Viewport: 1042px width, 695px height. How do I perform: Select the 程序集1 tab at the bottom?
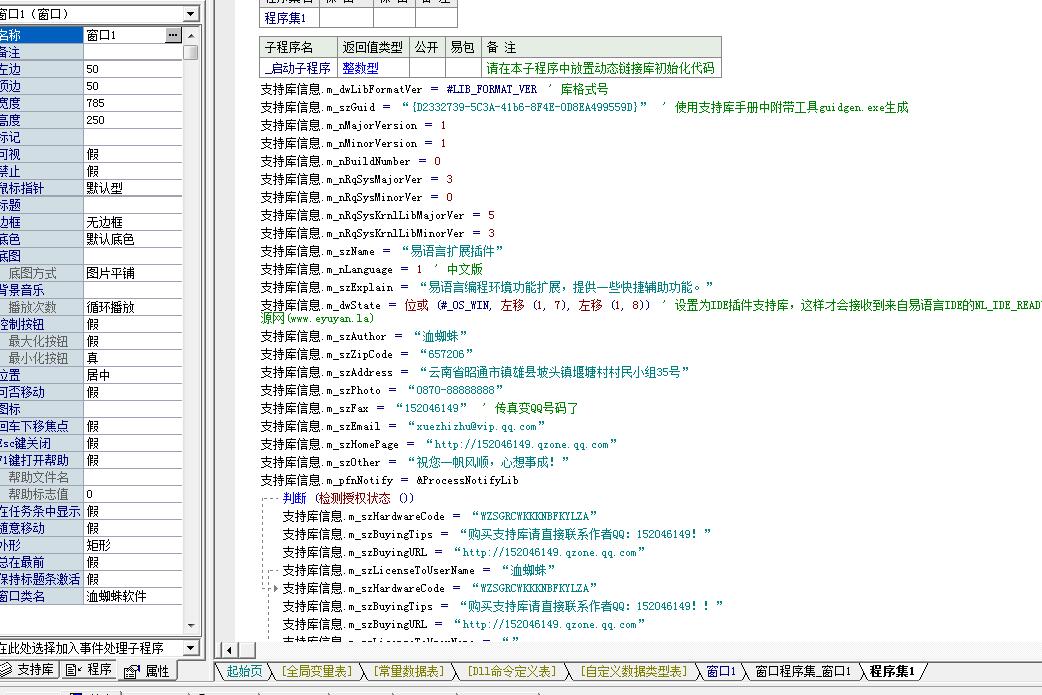pyautogui.click(x=892, y=671)
